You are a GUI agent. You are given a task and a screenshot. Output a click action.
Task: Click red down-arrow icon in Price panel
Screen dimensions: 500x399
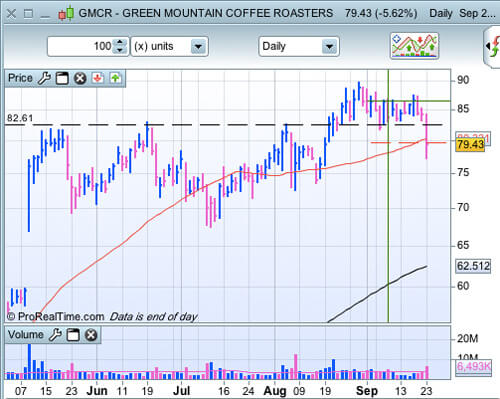[98, 78]
